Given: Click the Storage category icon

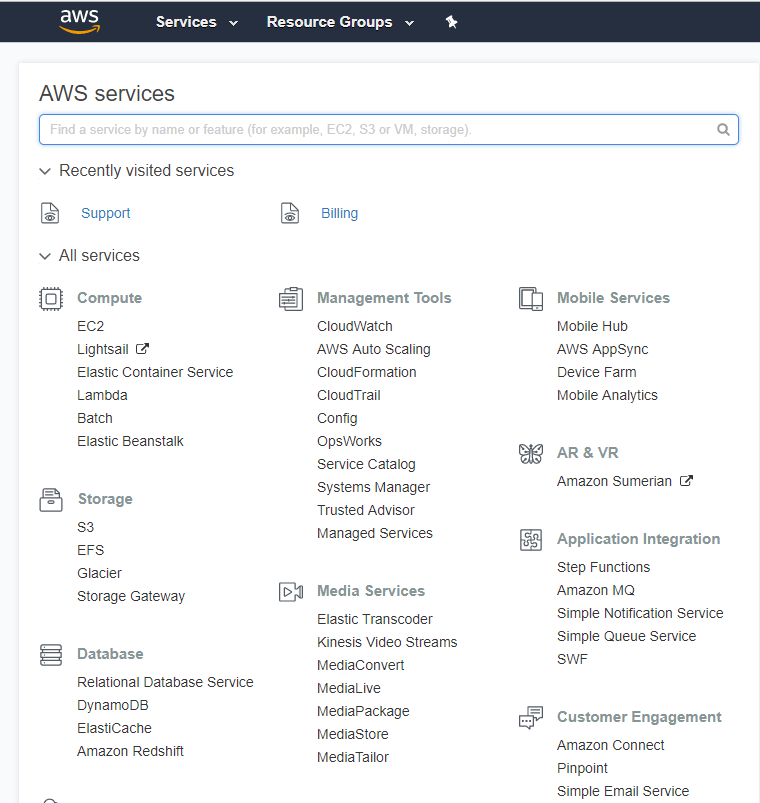Looking at the screenshot, I should coord(51,498).
